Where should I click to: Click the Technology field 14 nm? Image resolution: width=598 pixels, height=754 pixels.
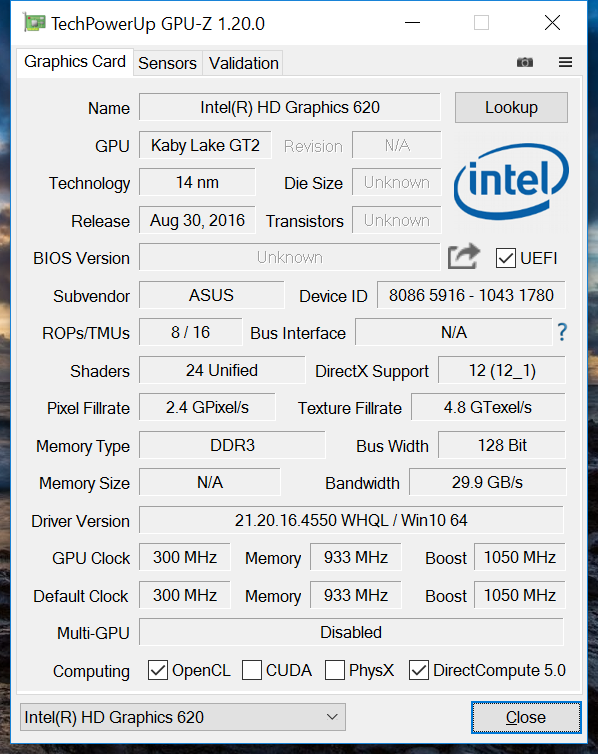click(197, 182)
